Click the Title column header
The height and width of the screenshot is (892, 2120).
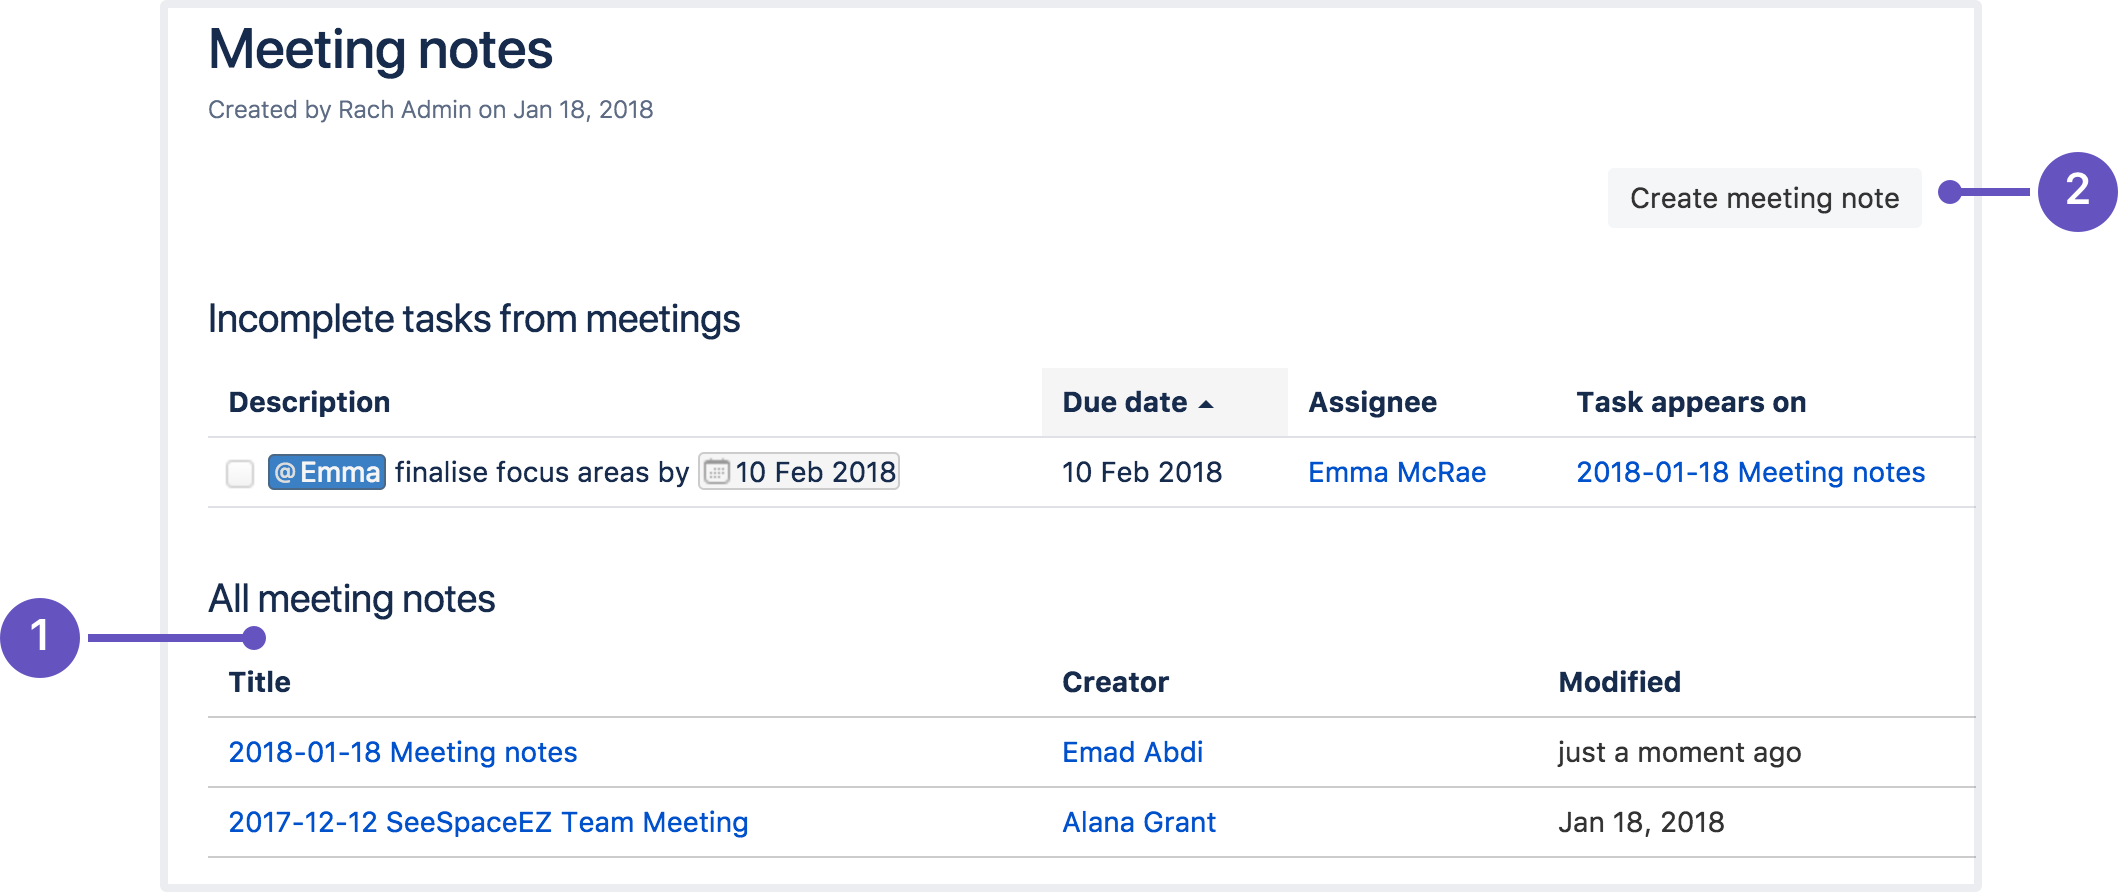click(259, 682)
